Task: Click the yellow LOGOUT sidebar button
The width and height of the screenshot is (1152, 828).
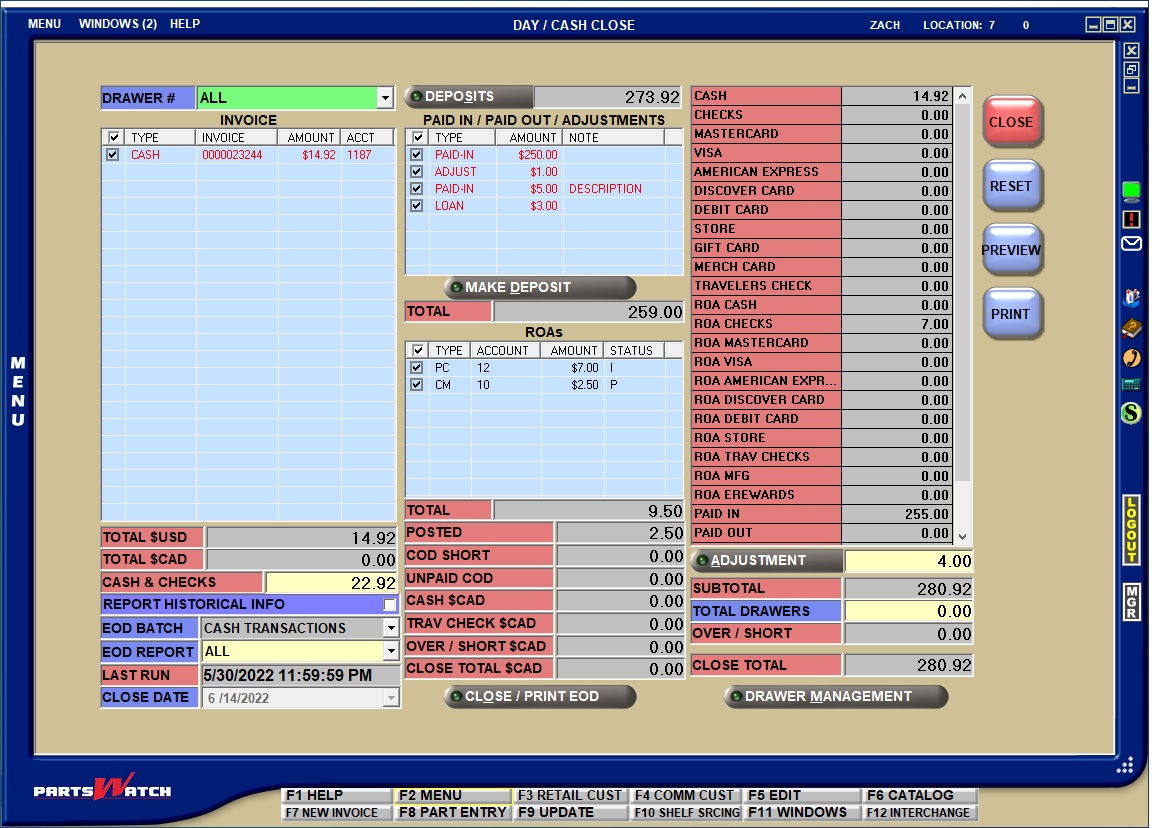Action: click(1131, 530)
